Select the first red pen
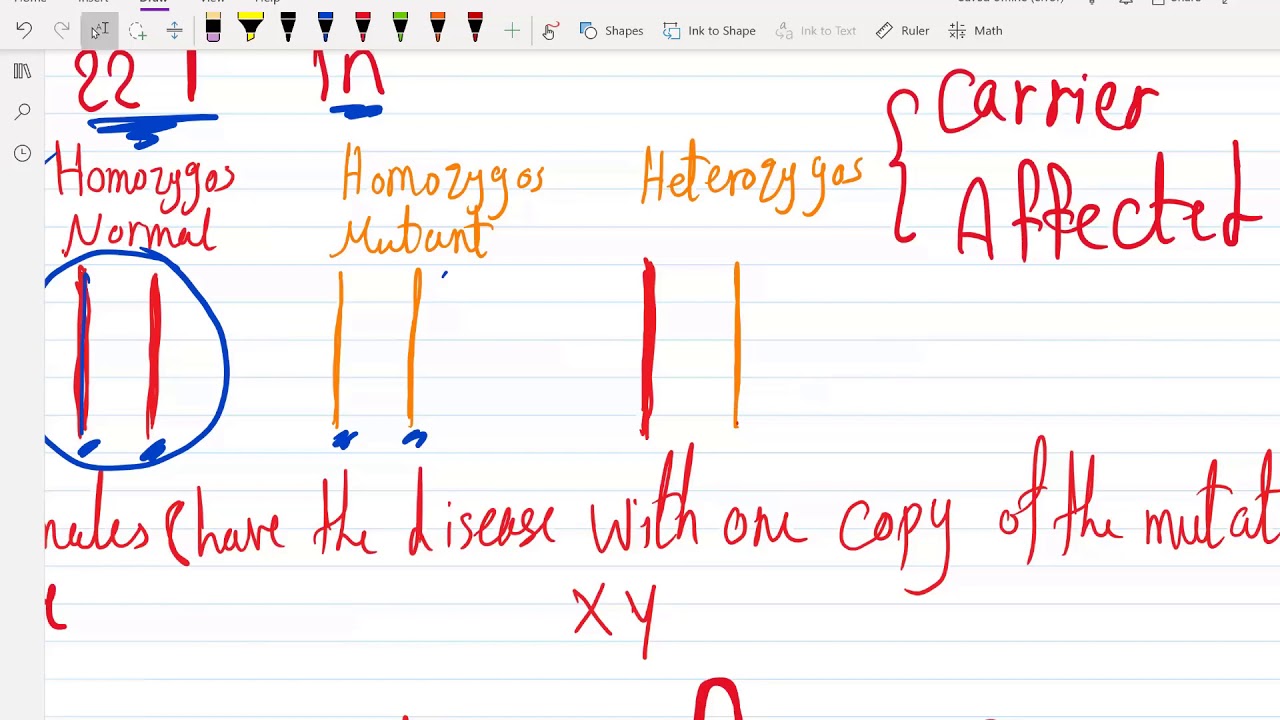 (x=363, y=28)
